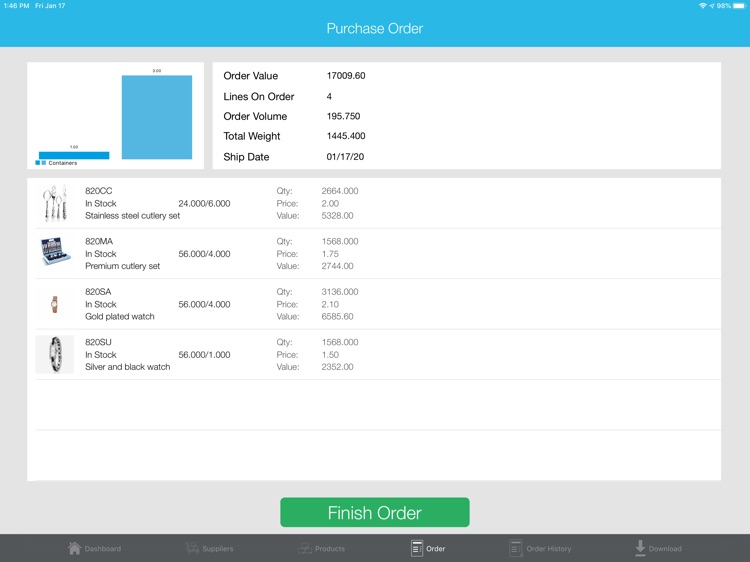
Task: Open the Download tab label
Action: pyautogui.click(x=665, y=549)
